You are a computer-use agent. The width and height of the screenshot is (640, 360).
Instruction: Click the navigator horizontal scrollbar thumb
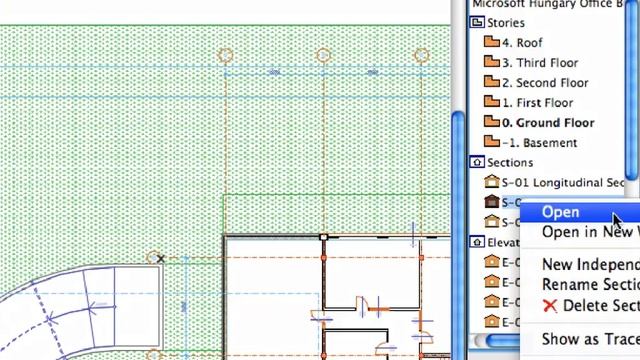[x=503, y=341]
